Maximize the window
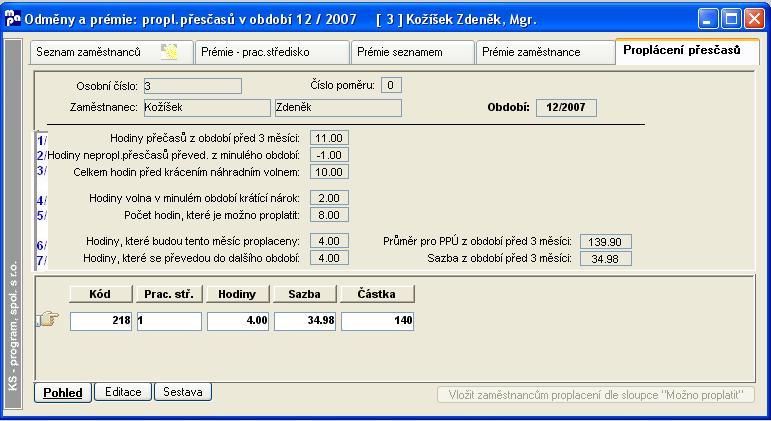Image resolution: width=771 pixels, height=421 pixels. coord(731,19)
